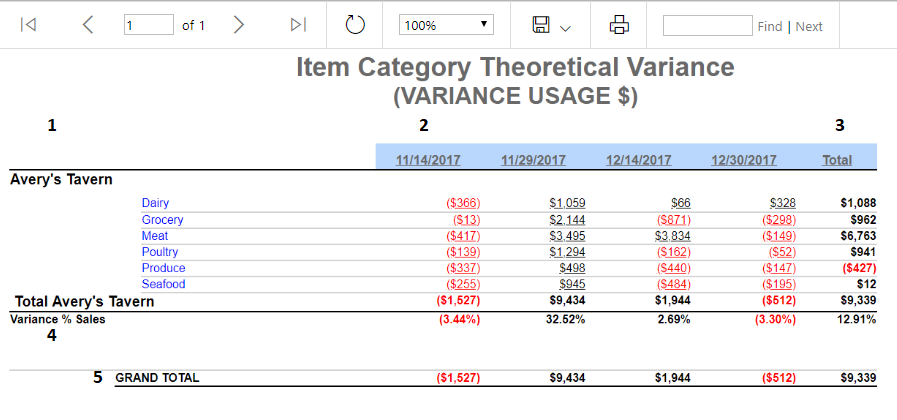
Task: Click the Next search link
Action: 809,26
